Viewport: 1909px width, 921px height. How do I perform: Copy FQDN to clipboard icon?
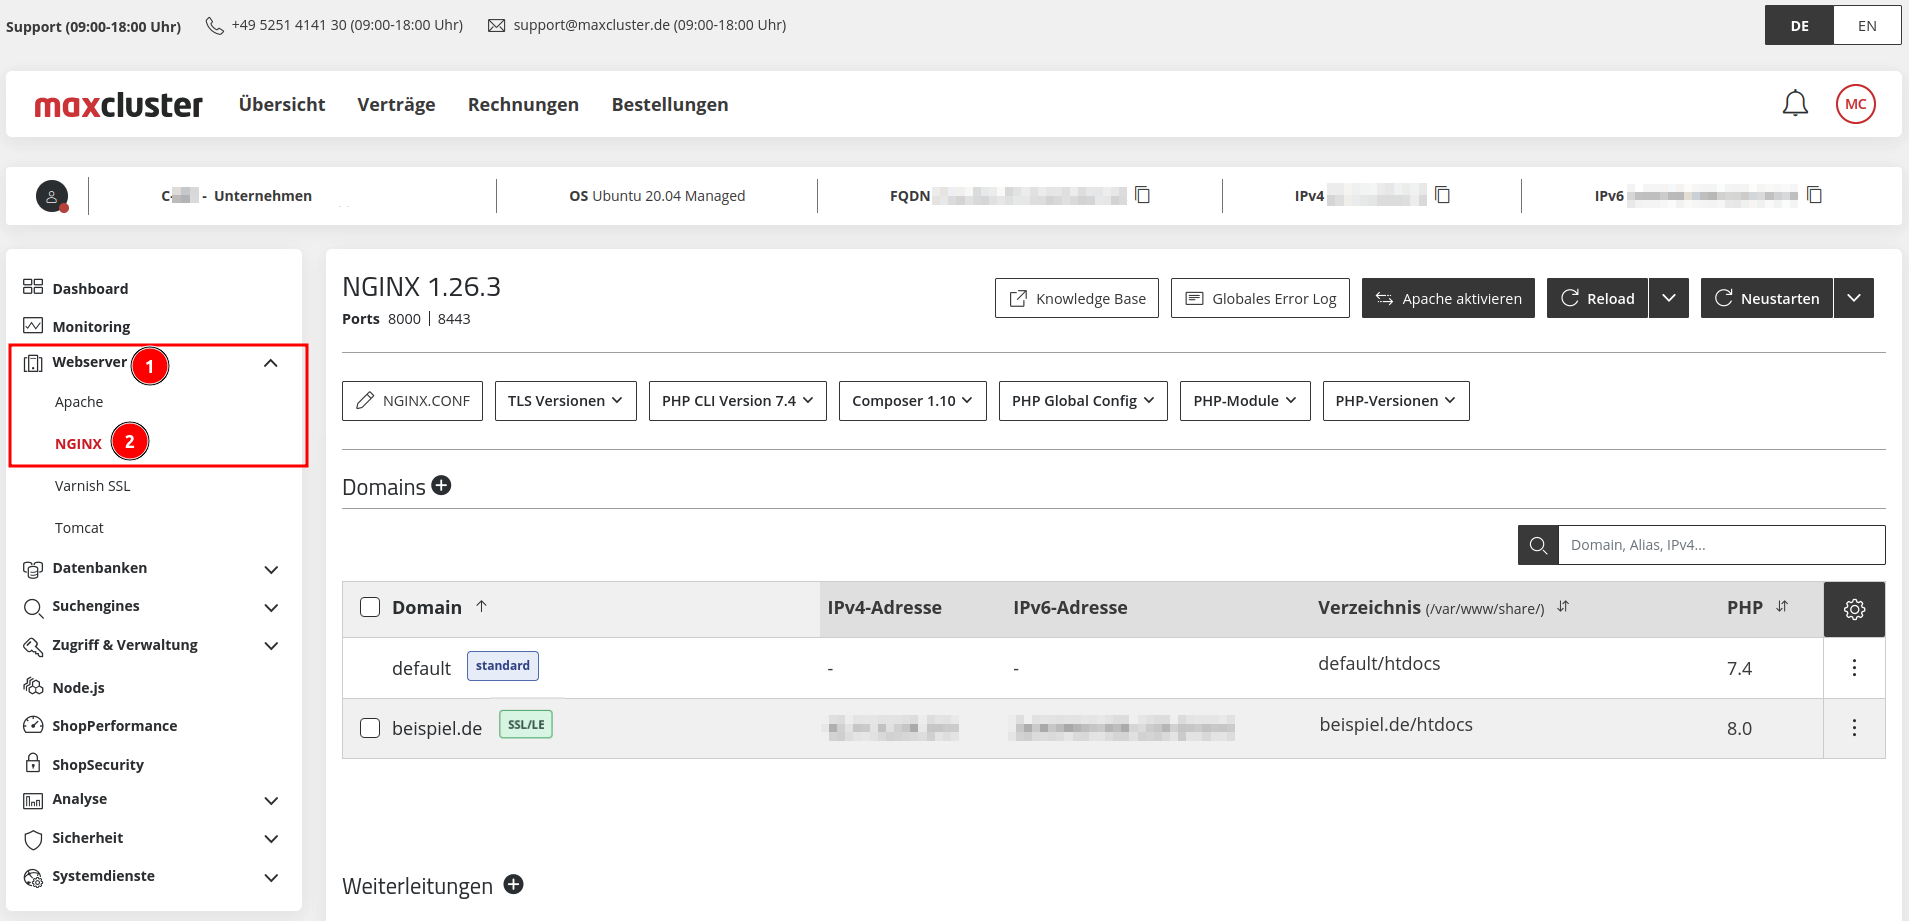point(1142,195)
